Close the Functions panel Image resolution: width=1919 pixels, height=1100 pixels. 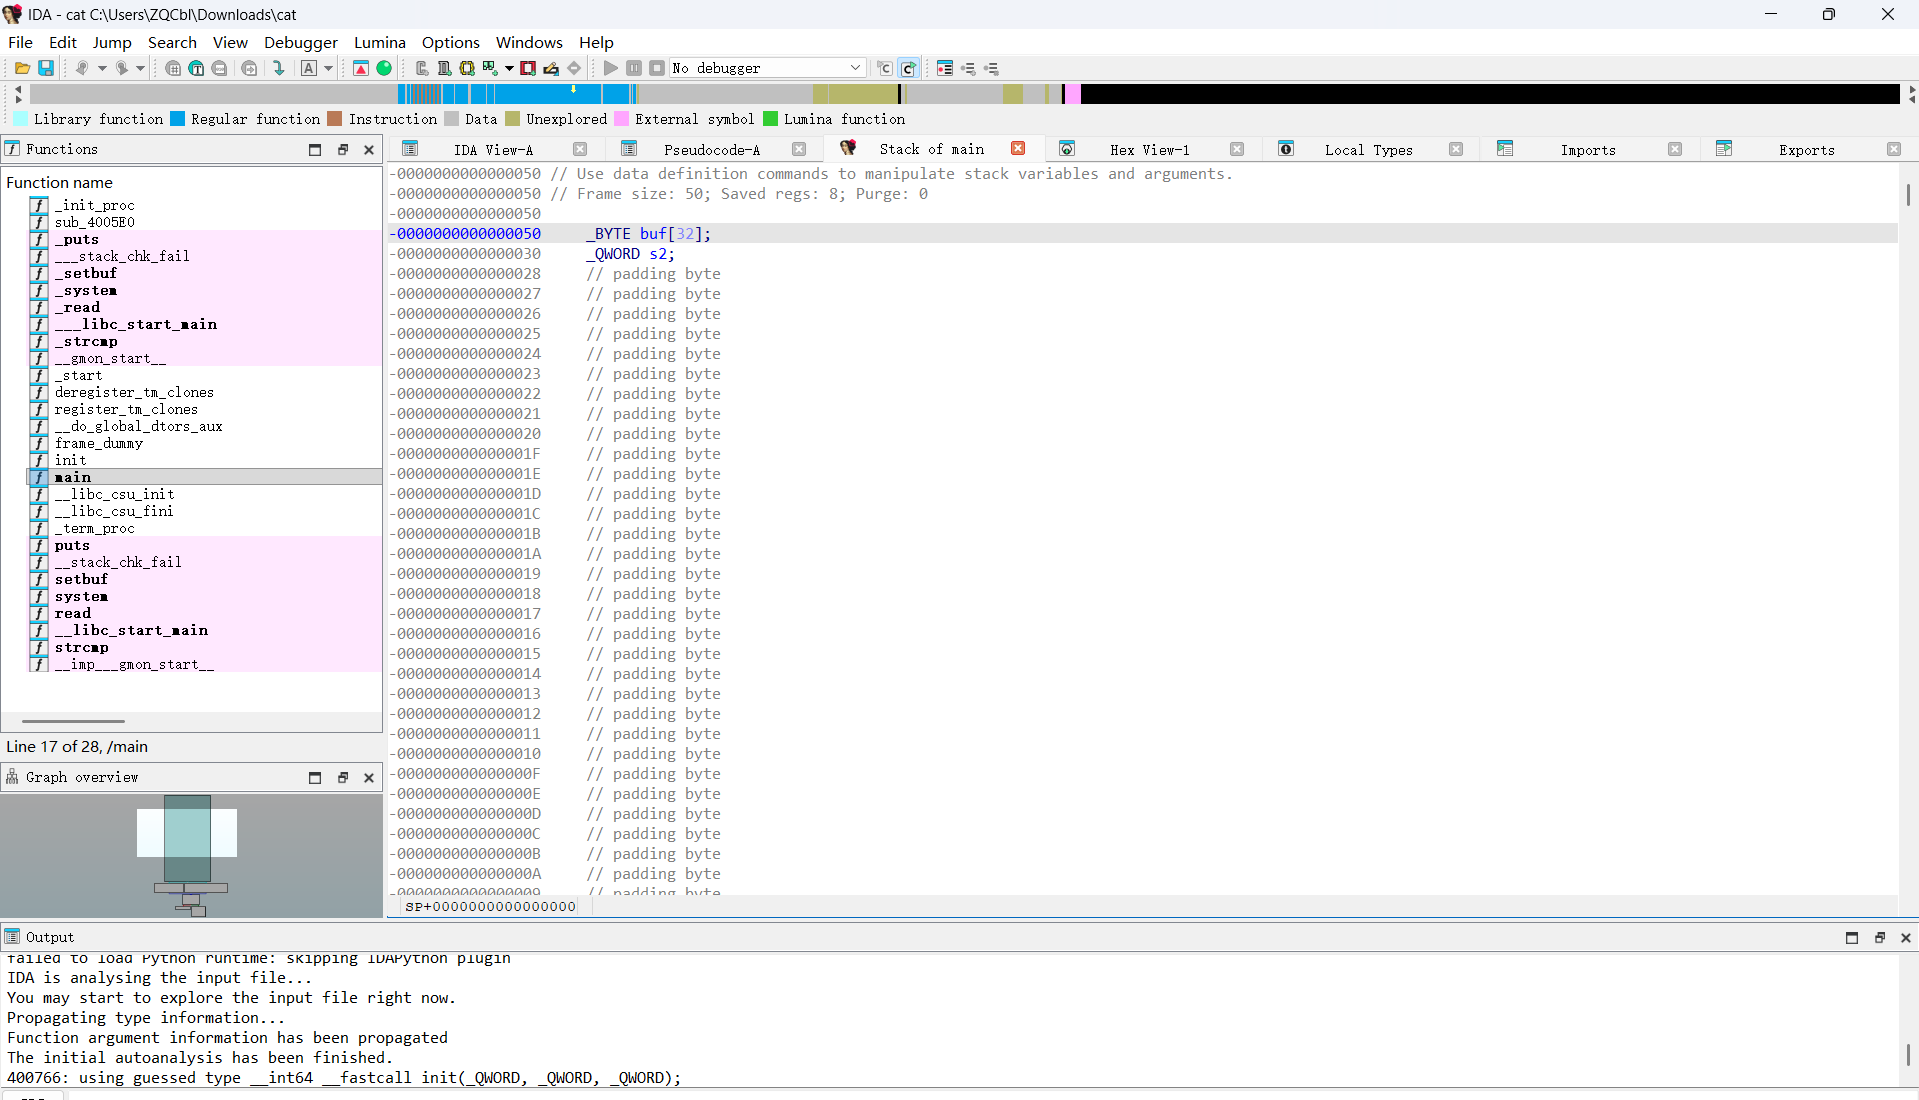(x=369, y=150)
